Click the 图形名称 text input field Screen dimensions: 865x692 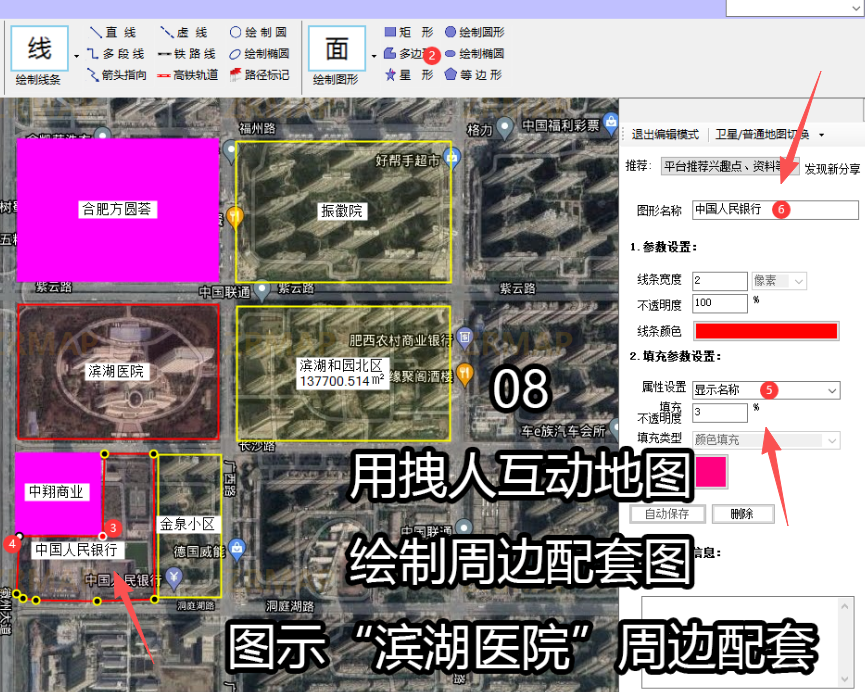point(775,210)
